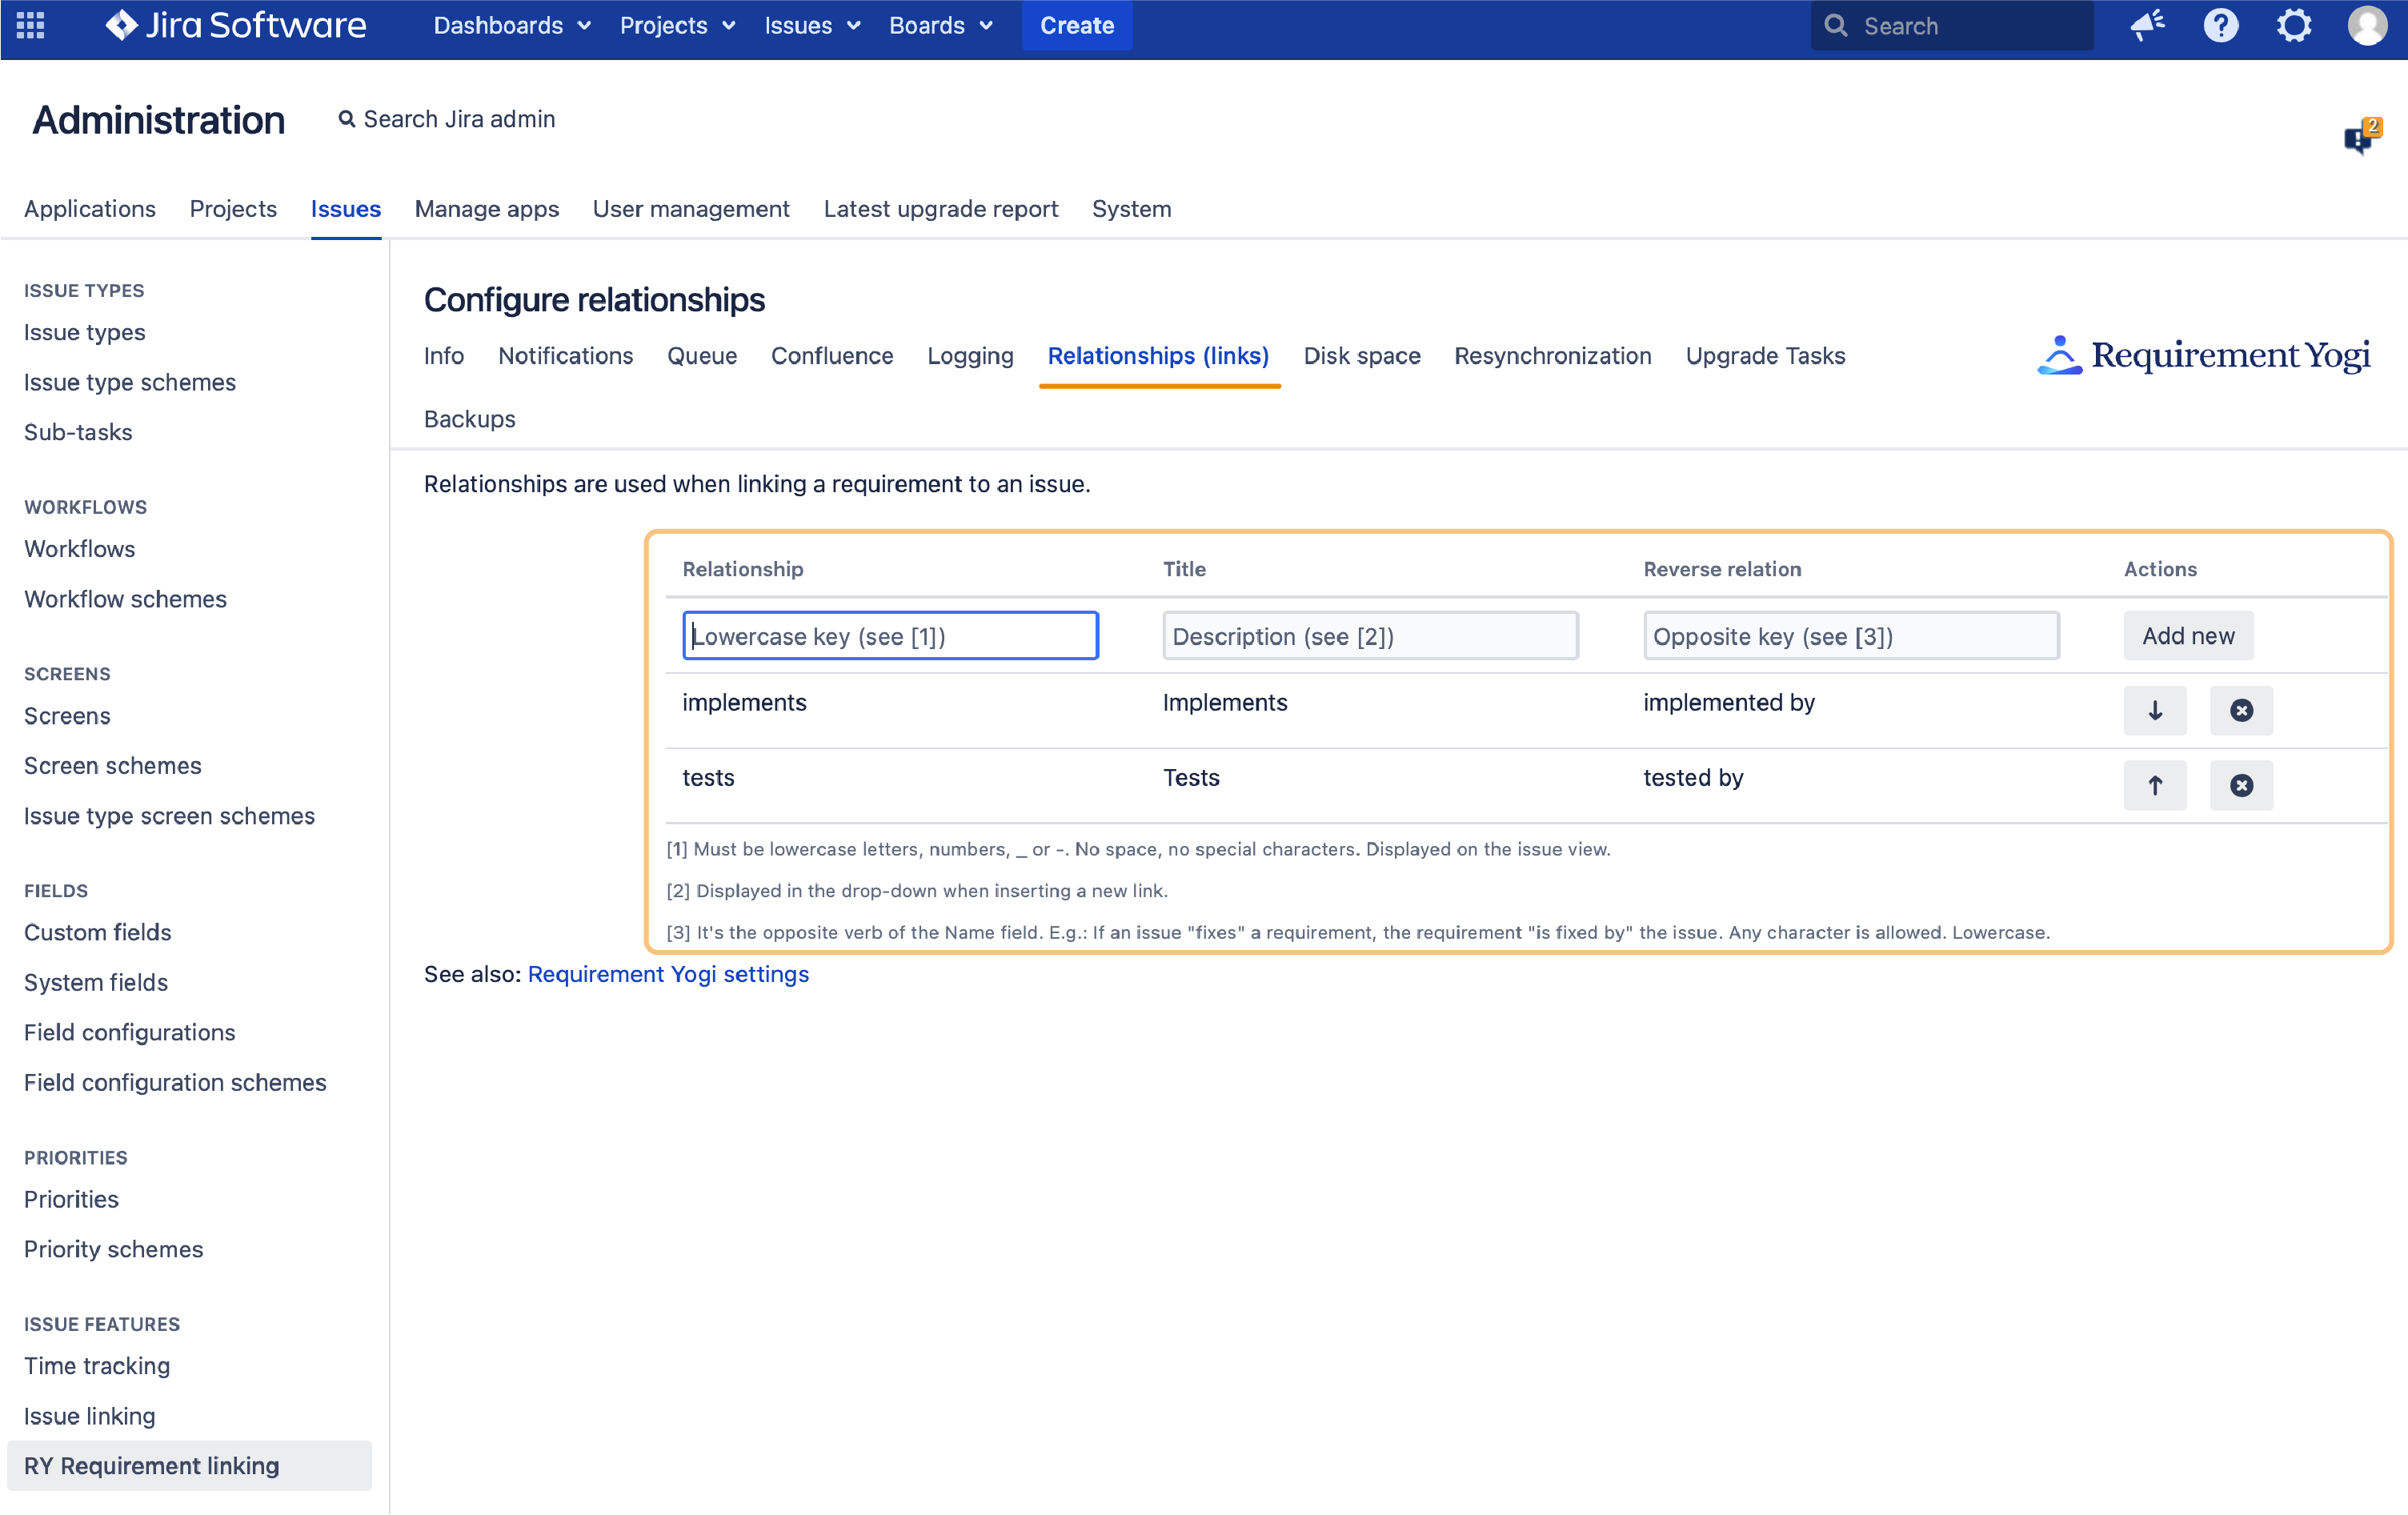
Task: Expand the Projects dropdown menu
Action: 677,25
